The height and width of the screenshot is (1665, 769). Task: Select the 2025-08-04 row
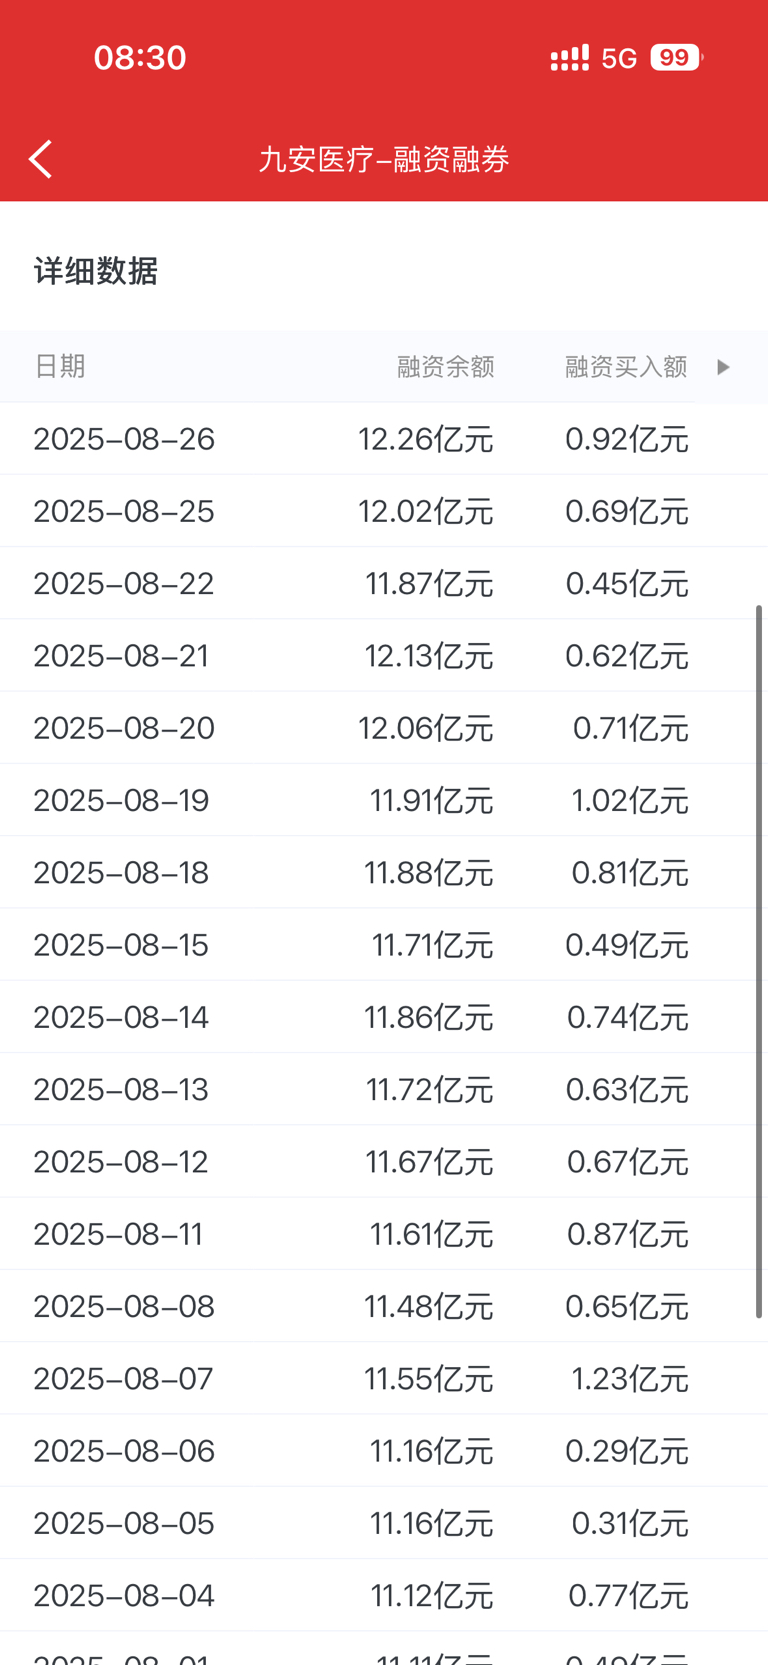point(384,1595)
